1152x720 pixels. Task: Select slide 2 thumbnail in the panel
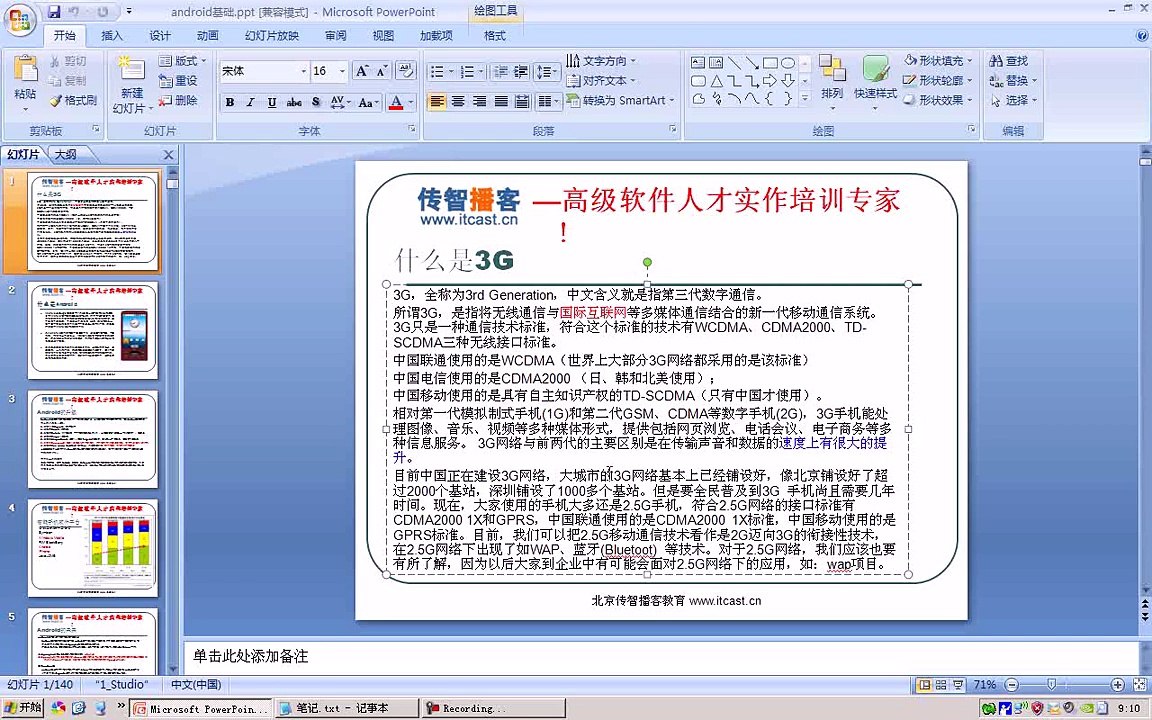pos(93,330)
